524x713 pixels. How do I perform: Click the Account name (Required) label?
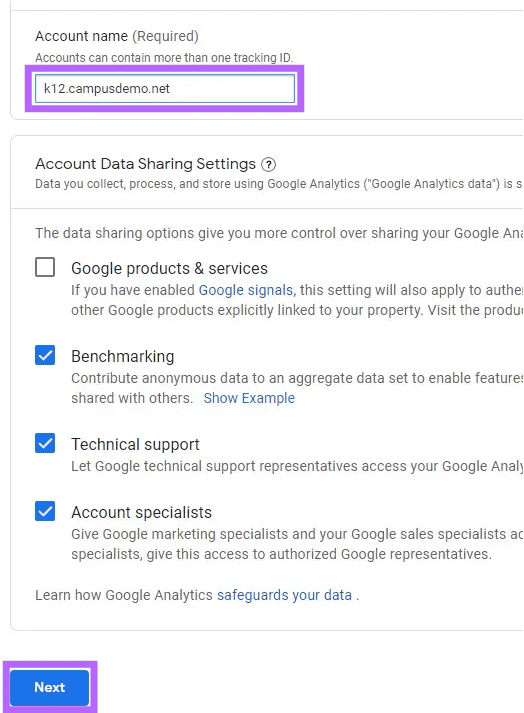click(x=117, y=36)
